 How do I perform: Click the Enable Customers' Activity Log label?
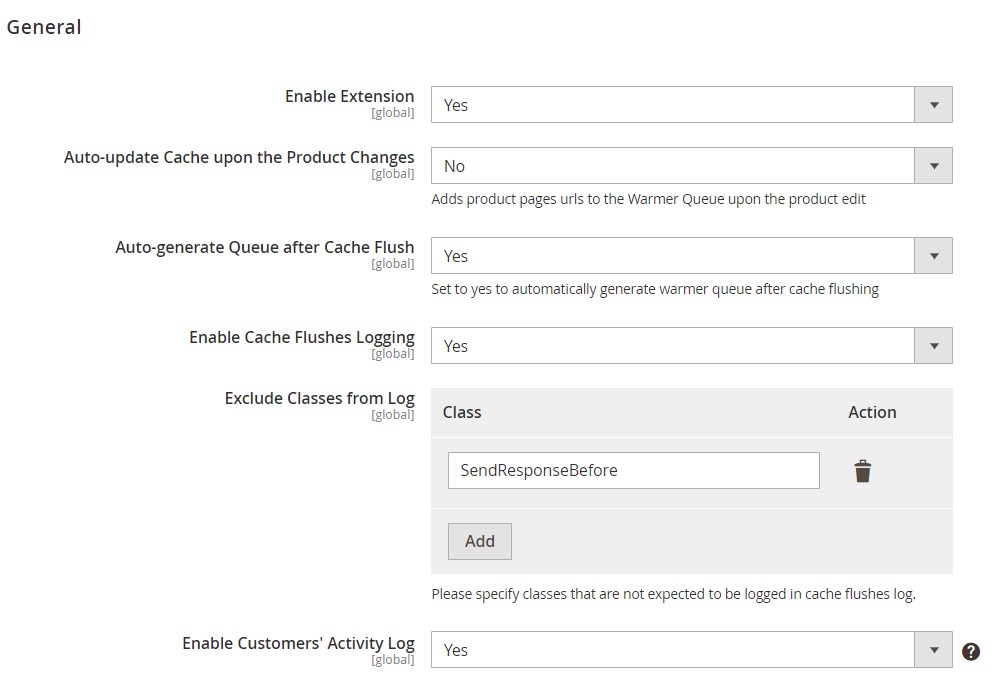pyautogui.click(x=298, y=643)
